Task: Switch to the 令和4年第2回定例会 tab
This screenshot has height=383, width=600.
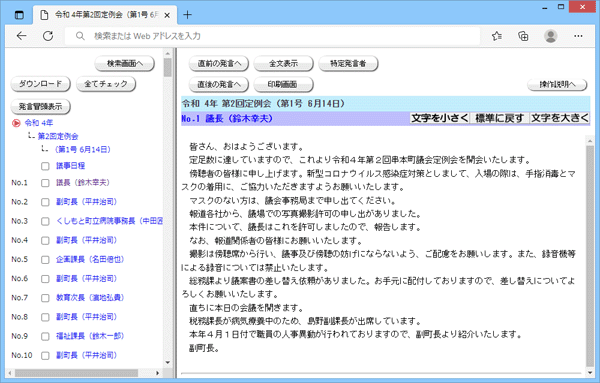Action: (x=105, y=15)
